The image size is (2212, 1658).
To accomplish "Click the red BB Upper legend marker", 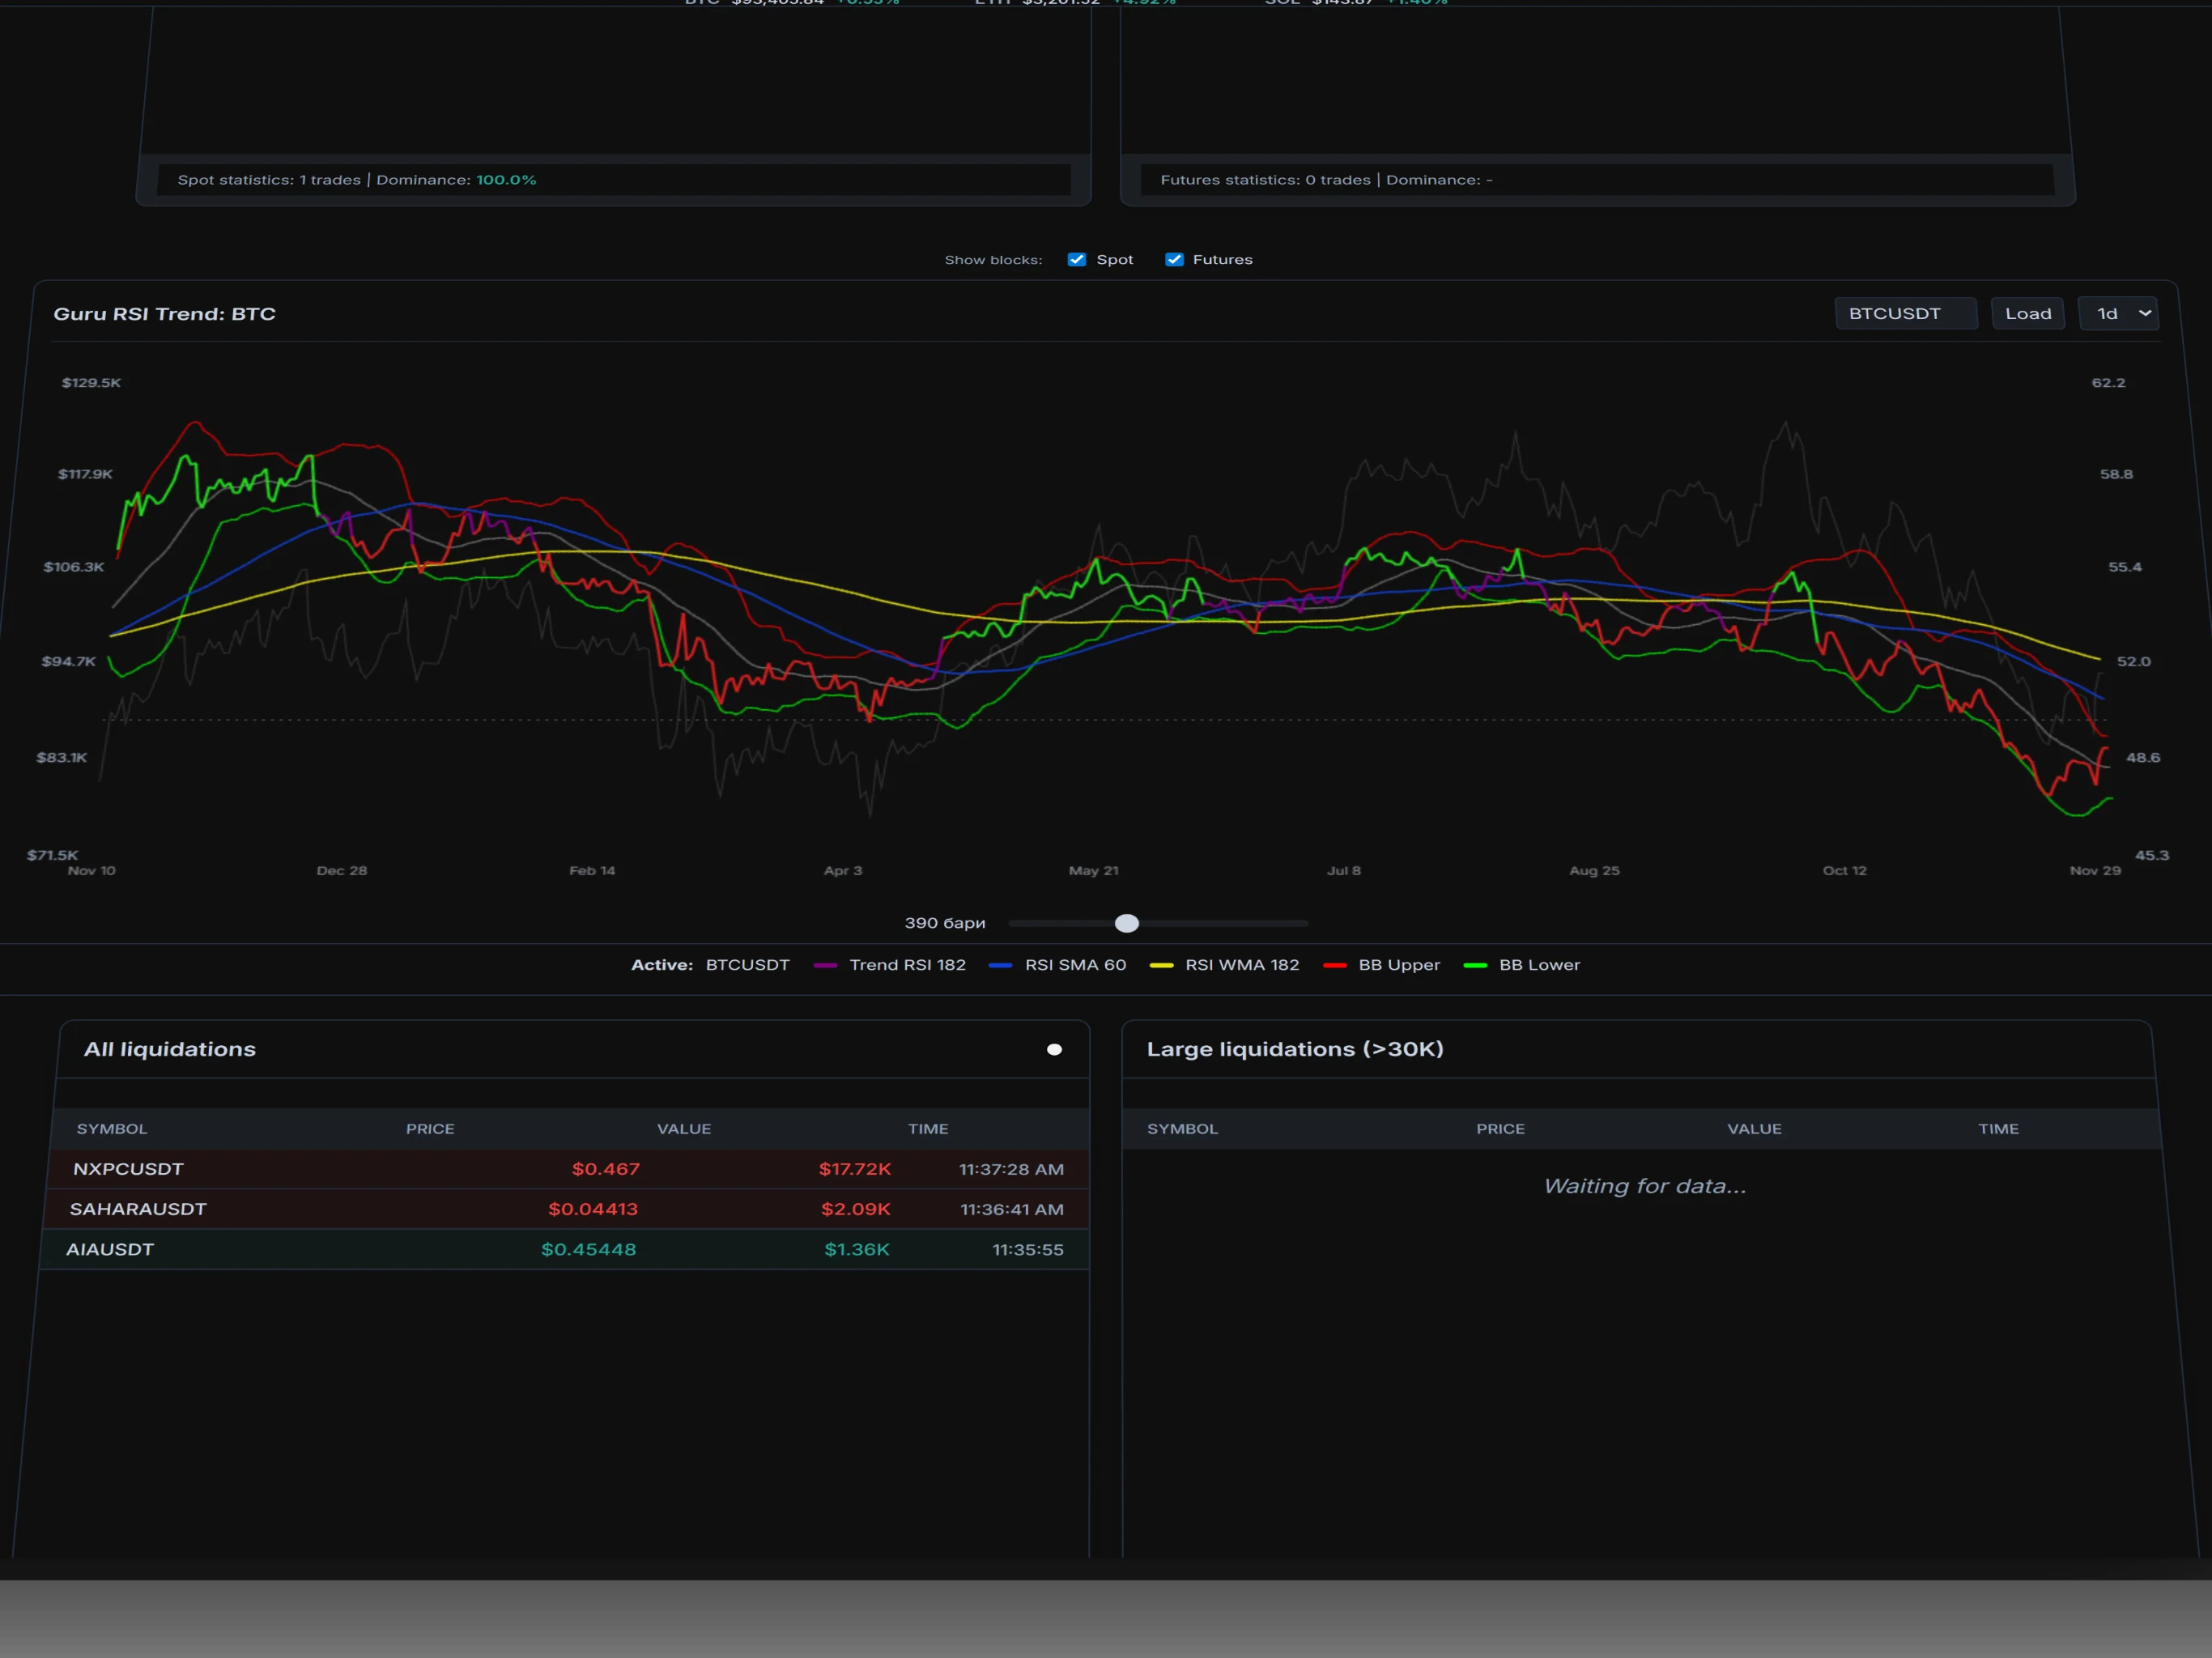I will (x=1334, y=965).
